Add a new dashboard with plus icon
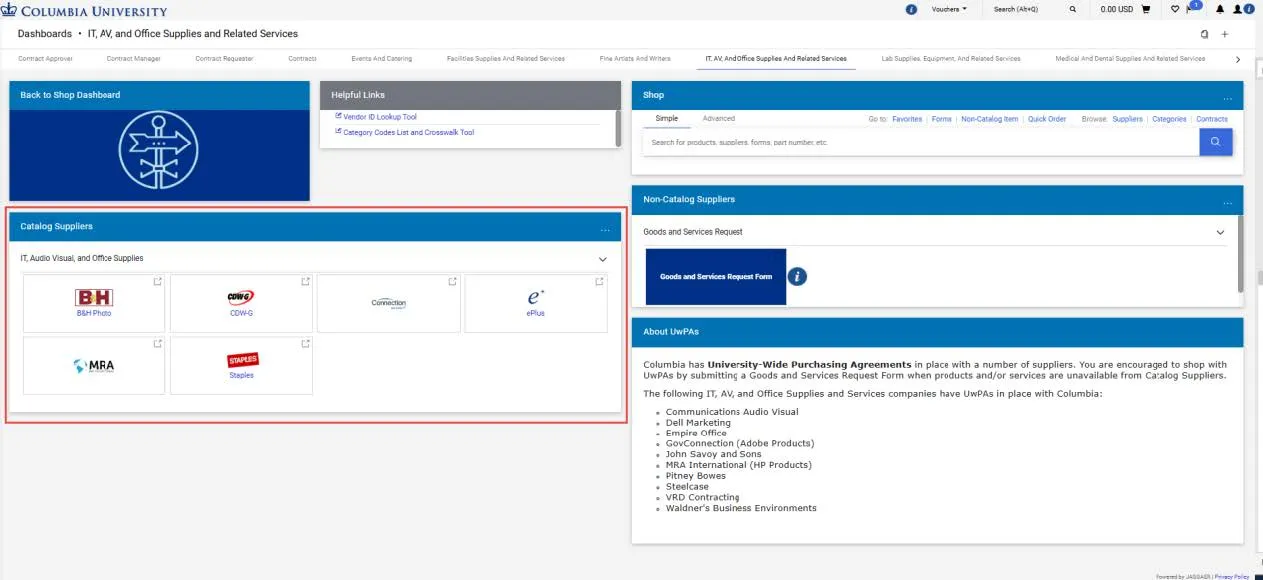Image resolution: width=1263 pixels, height=580 pixels. point(1225,34)
